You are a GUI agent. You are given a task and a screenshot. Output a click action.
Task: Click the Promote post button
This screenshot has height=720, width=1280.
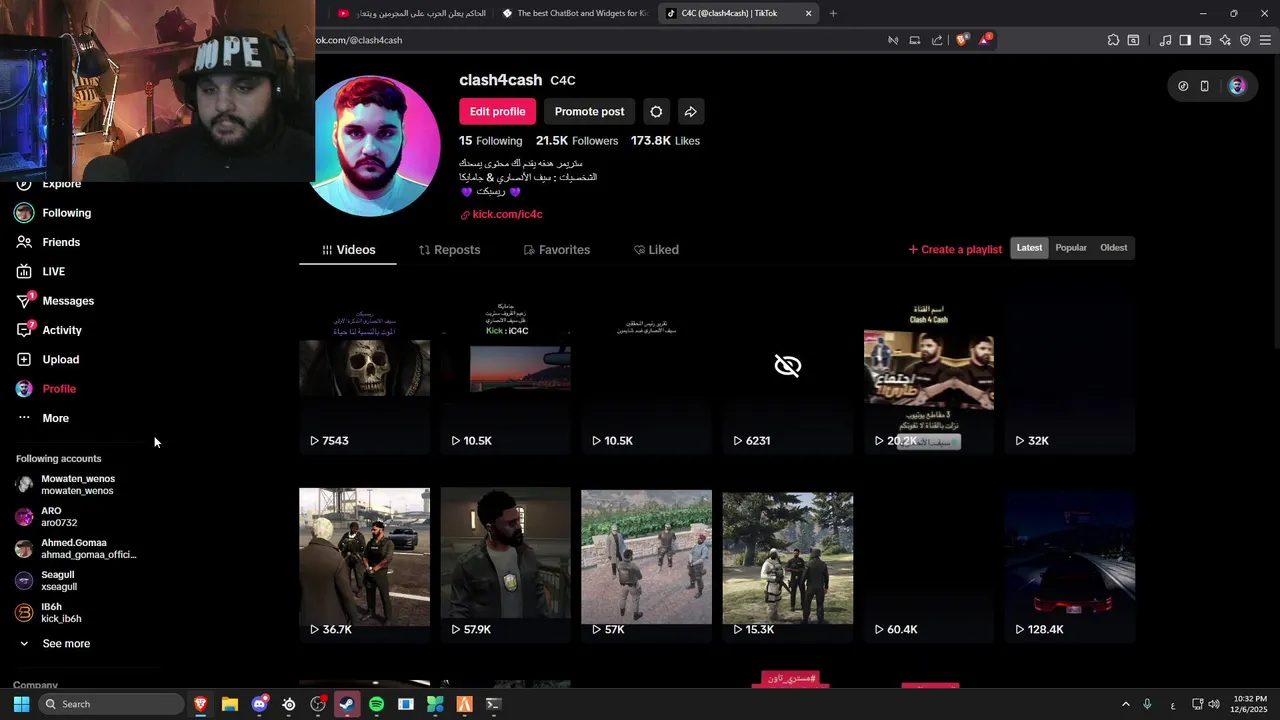589,111
